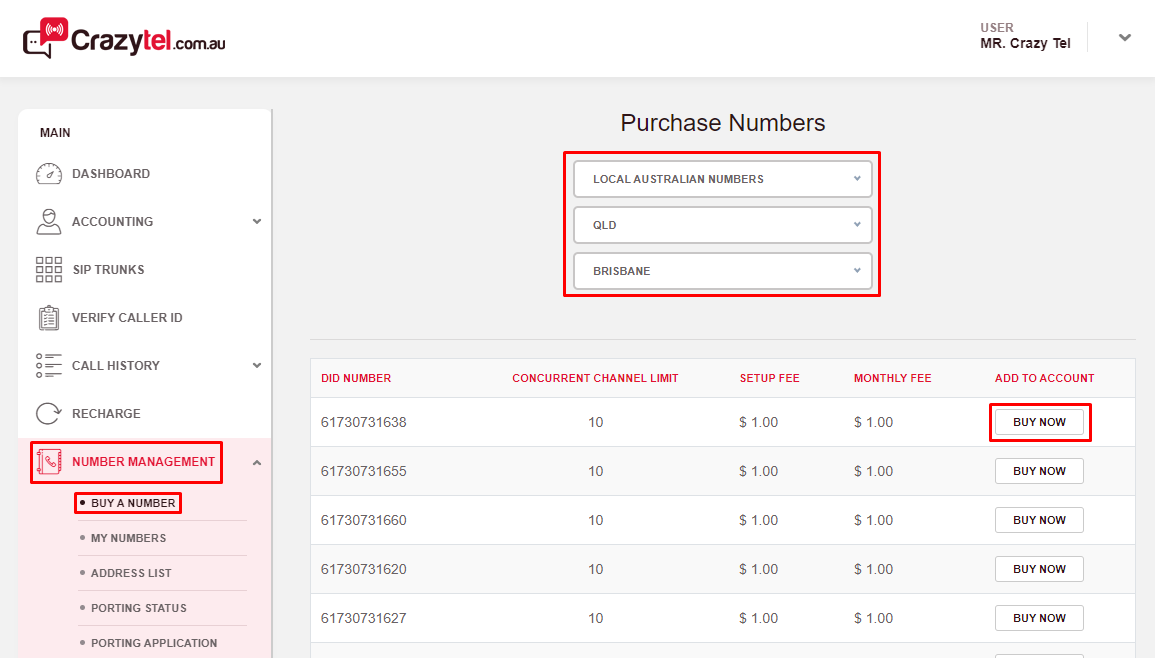1155x658 pixels.
Task: Open the Local Australian Numbers dropdown
Action: pyautogui.click(x=722, y=179)
